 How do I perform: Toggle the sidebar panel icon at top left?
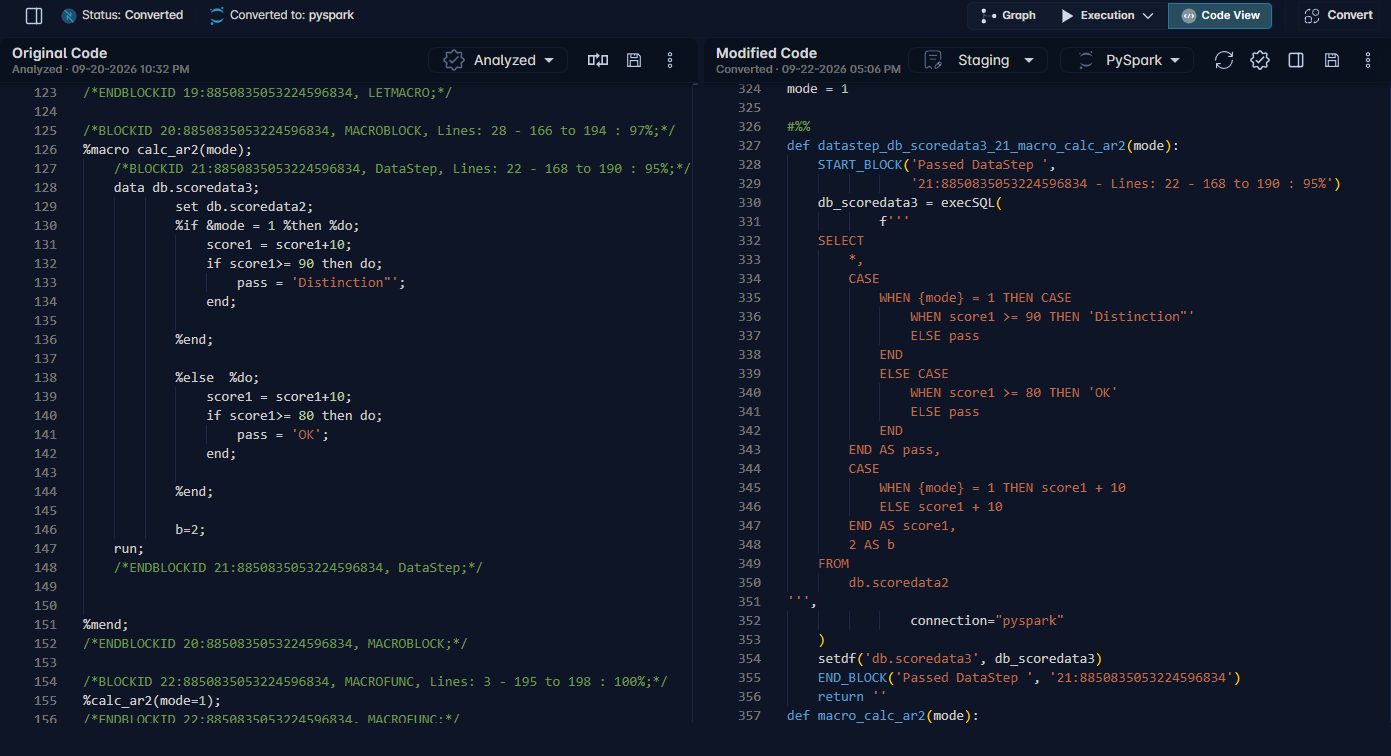pyautogui.click(x=34, y=16)
